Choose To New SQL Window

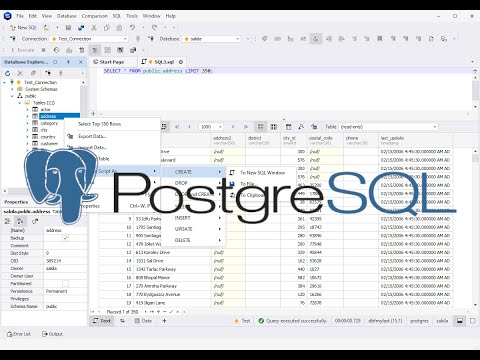262,173
